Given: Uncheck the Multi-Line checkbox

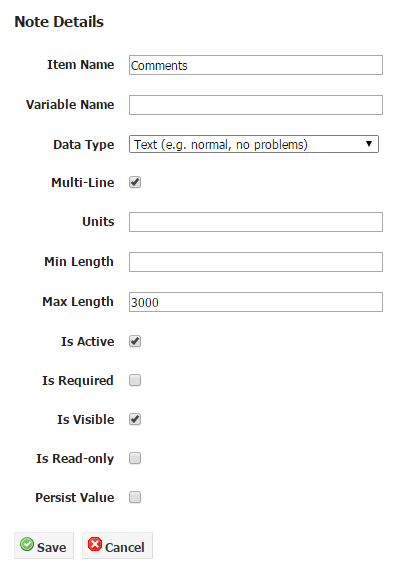Looking at the screenshot, I should coord(135,182).
